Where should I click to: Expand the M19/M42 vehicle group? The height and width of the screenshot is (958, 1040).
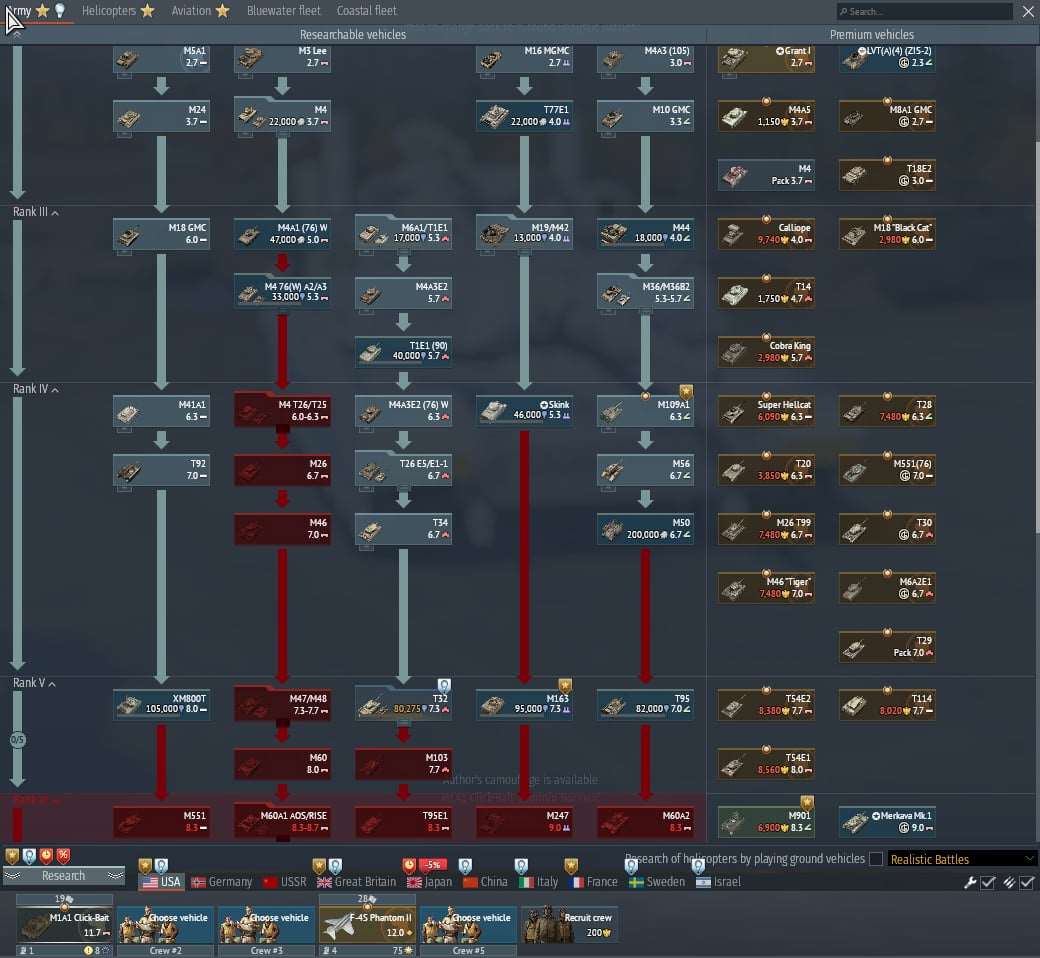click(x=525, y=234)
